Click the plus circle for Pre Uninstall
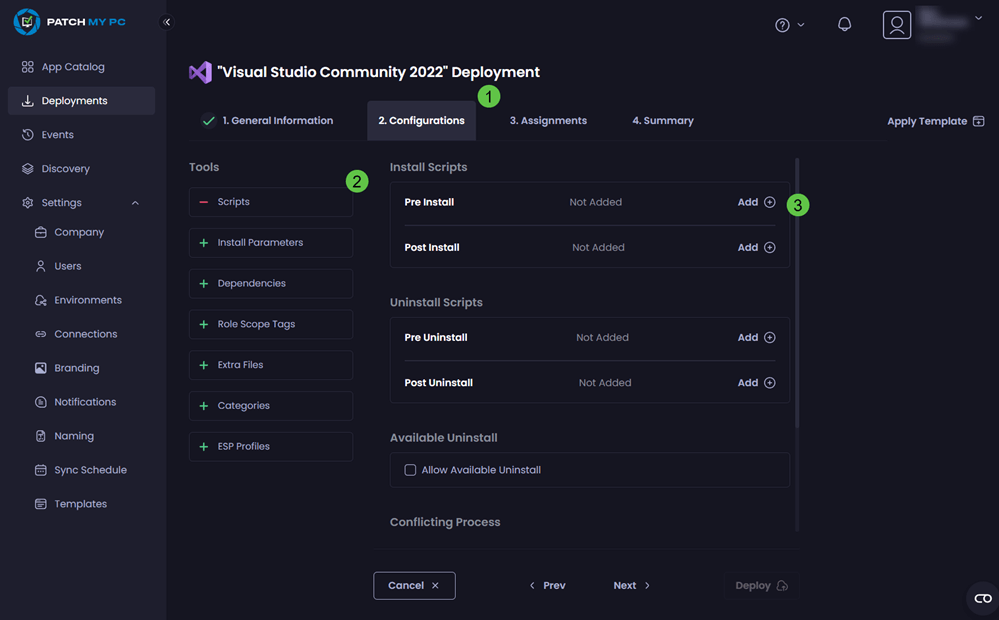Screen dimensions: 999x620 pyautogui.click(x=770, y=337)
